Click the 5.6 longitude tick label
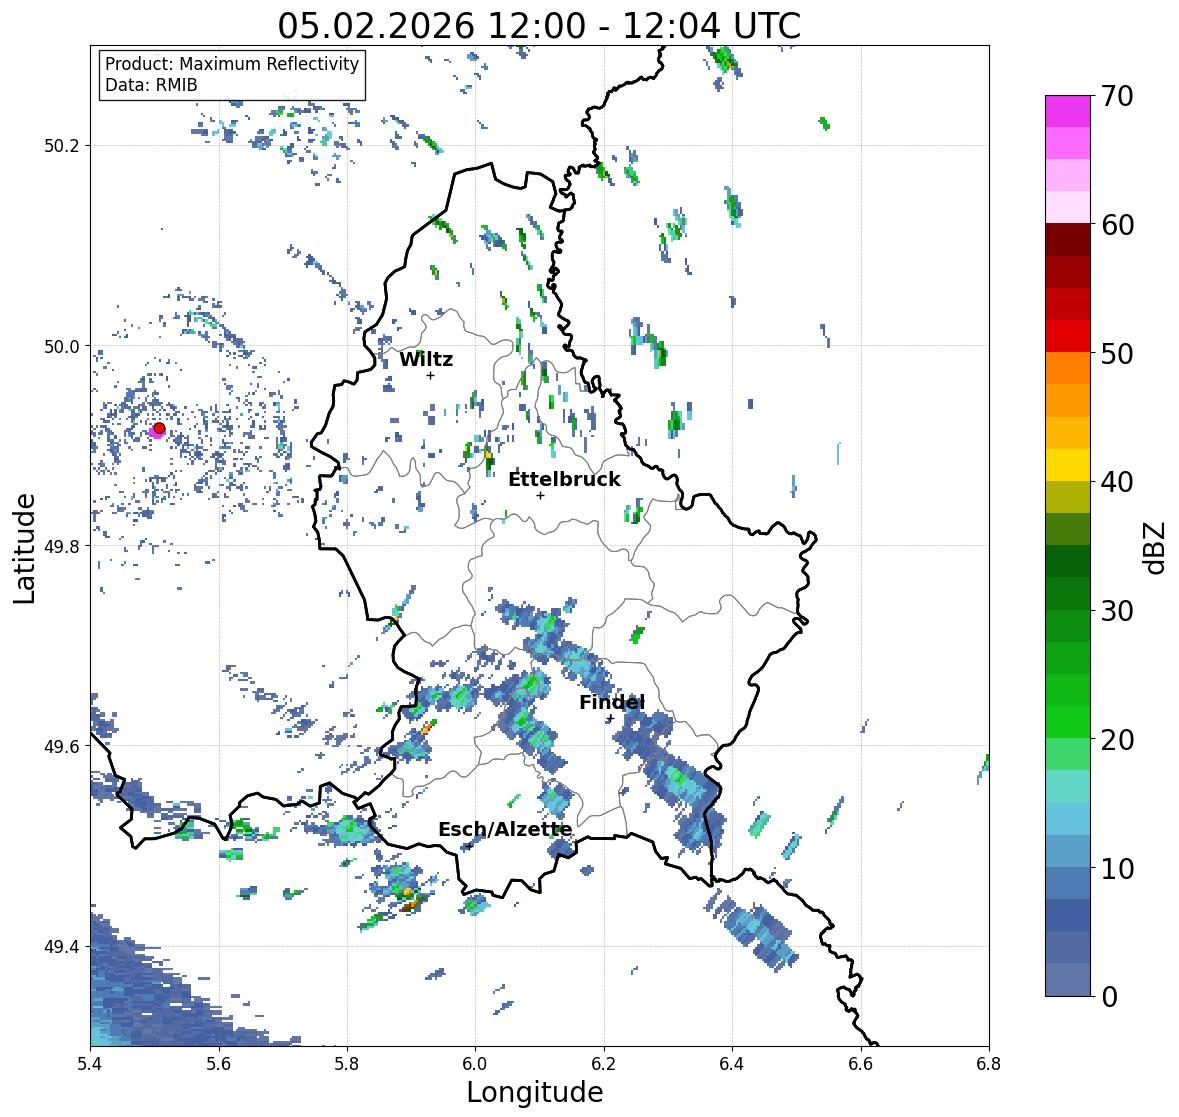 click(x=219, y=1063)
